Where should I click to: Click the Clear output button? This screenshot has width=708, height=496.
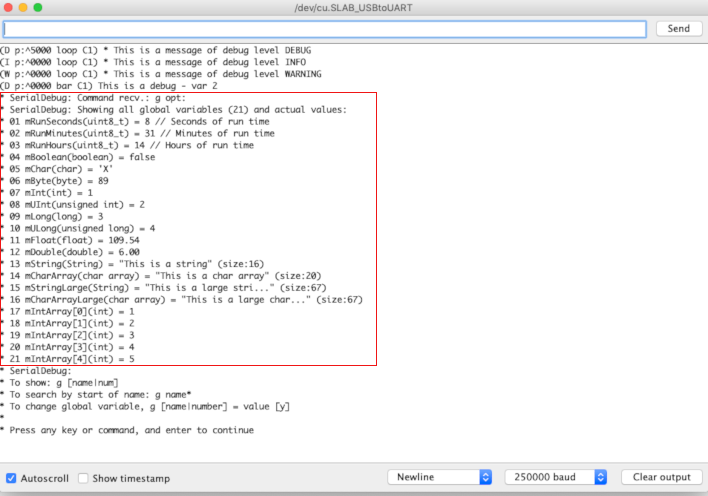coord(661,477)
